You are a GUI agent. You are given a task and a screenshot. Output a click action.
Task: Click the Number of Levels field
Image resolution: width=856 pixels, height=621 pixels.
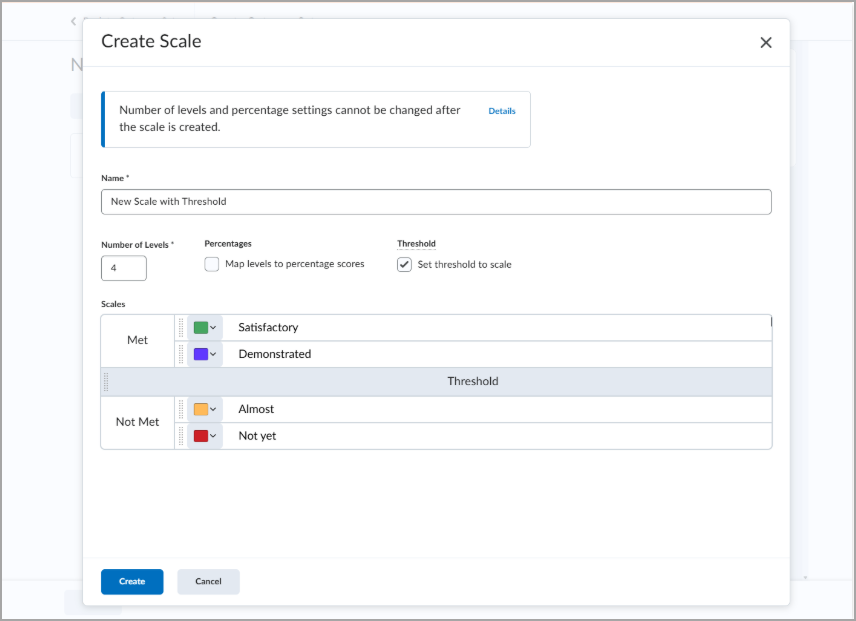(x=124, y=268)
